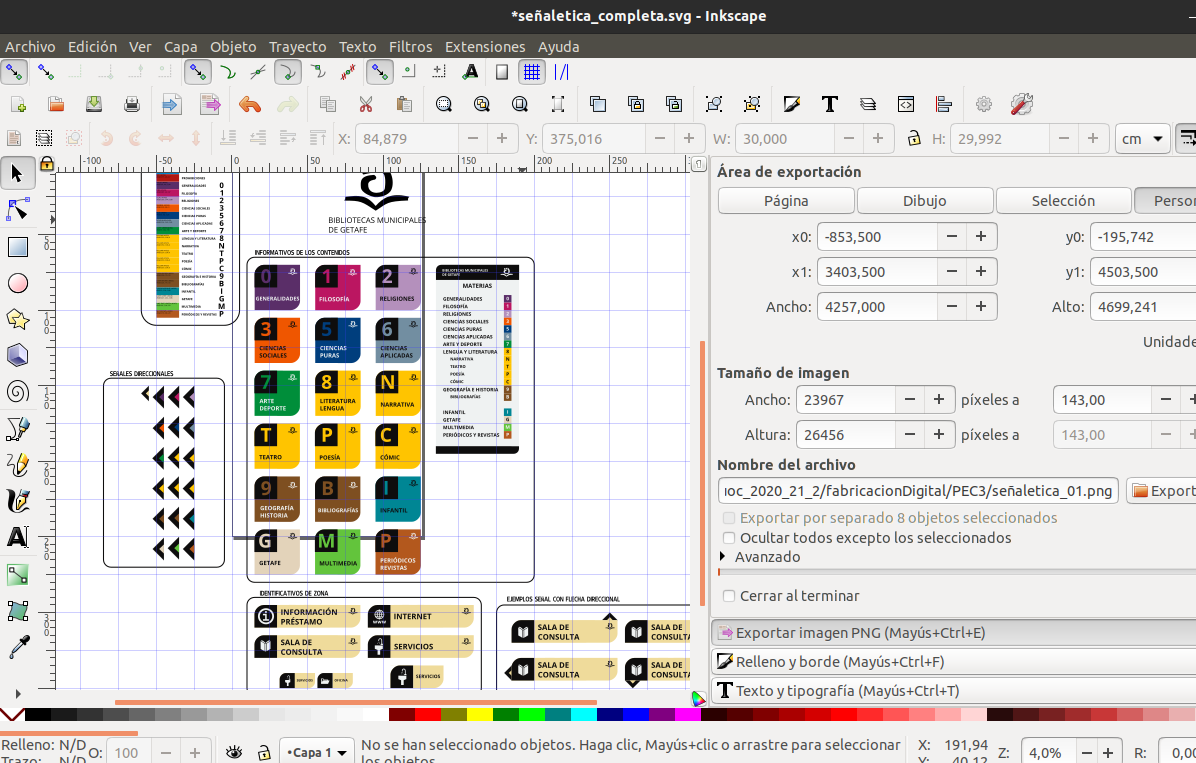
Task: Toggle current layer visibility eye
Action: pyautogui.click(x=233, y=752)
